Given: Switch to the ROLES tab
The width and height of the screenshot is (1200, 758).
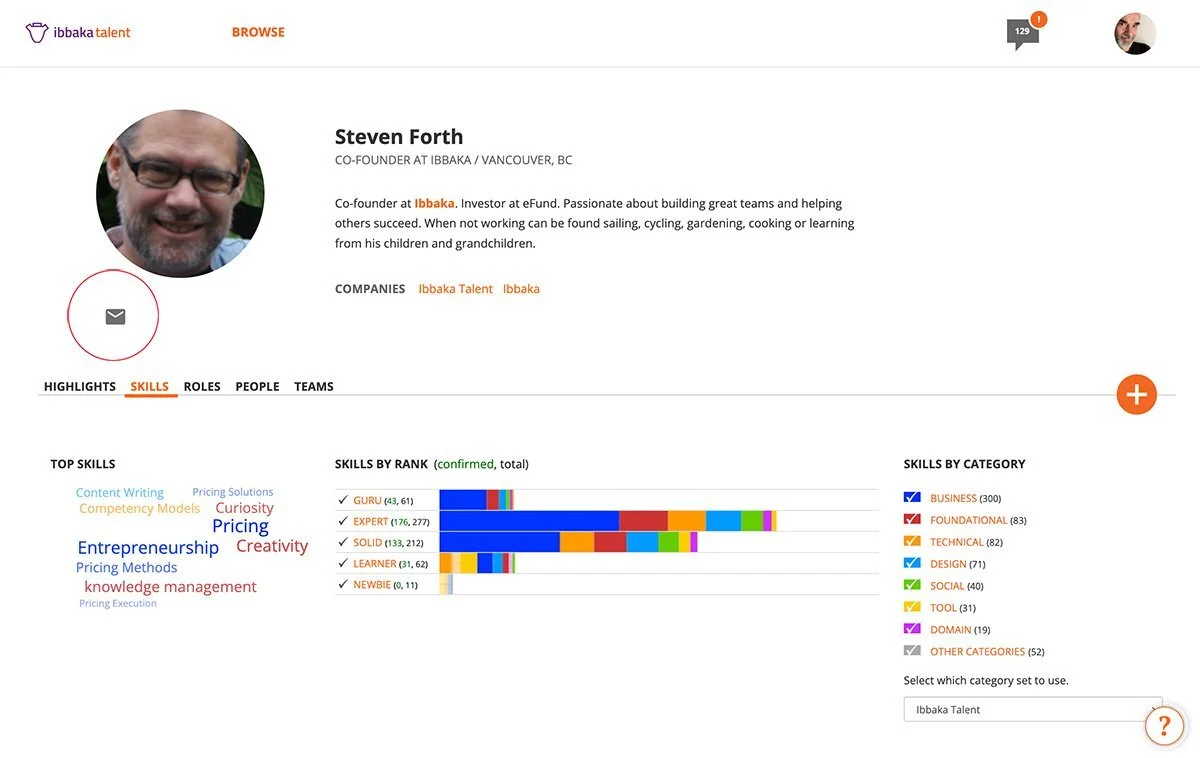Looking at the screenshot, I should (x=202, y=386).
